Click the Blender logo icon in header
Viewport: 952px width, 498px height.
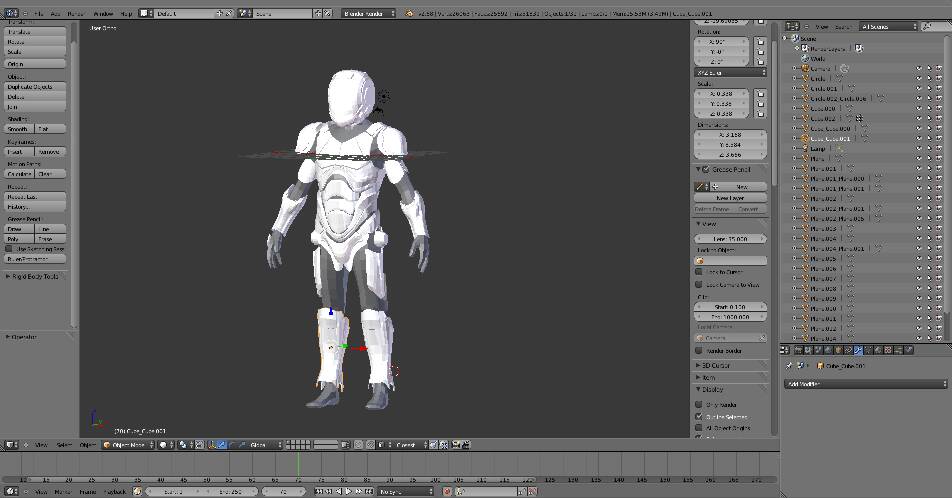point(410,13)
